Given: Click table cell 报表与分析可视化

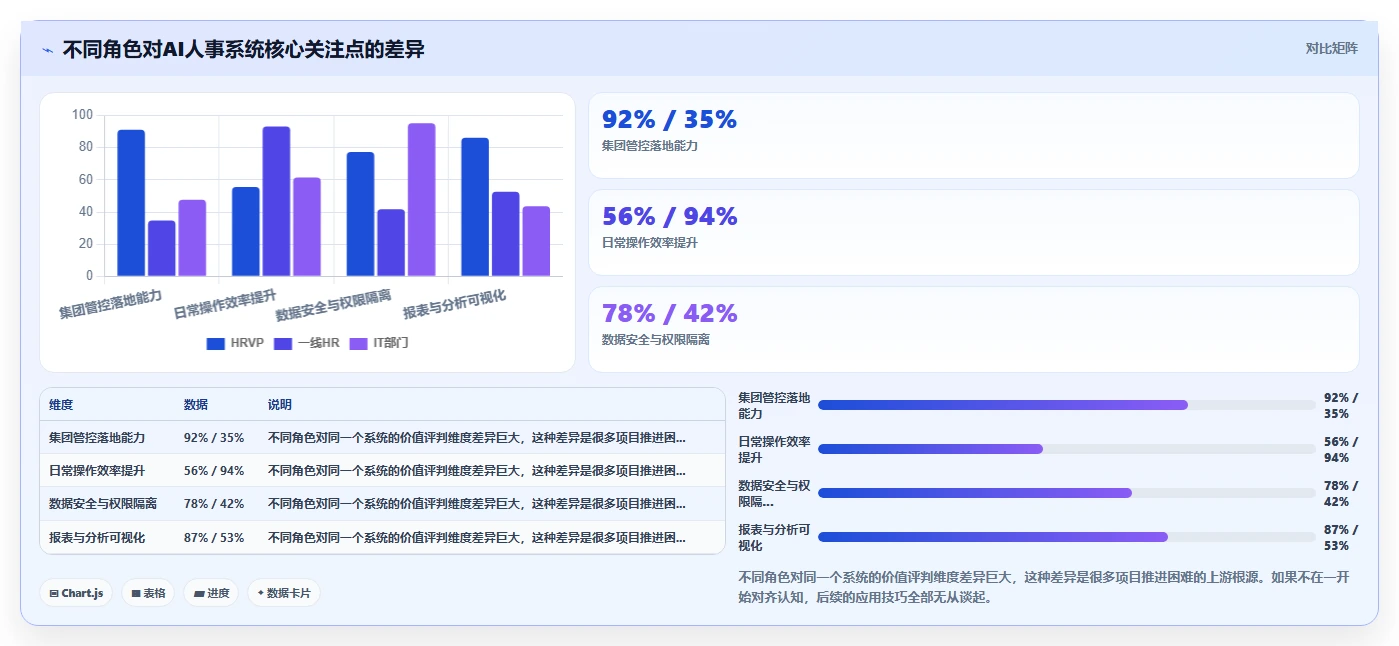Looking at the screenshot, I should click(97, 538).
